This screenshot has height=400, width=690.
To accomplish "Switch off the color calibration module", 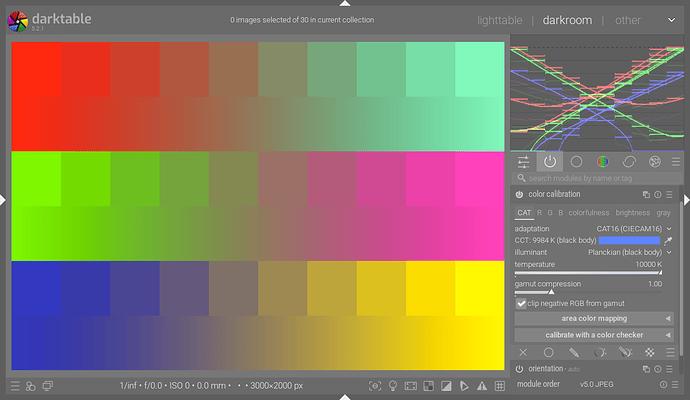I will click(x=520, y=194).
